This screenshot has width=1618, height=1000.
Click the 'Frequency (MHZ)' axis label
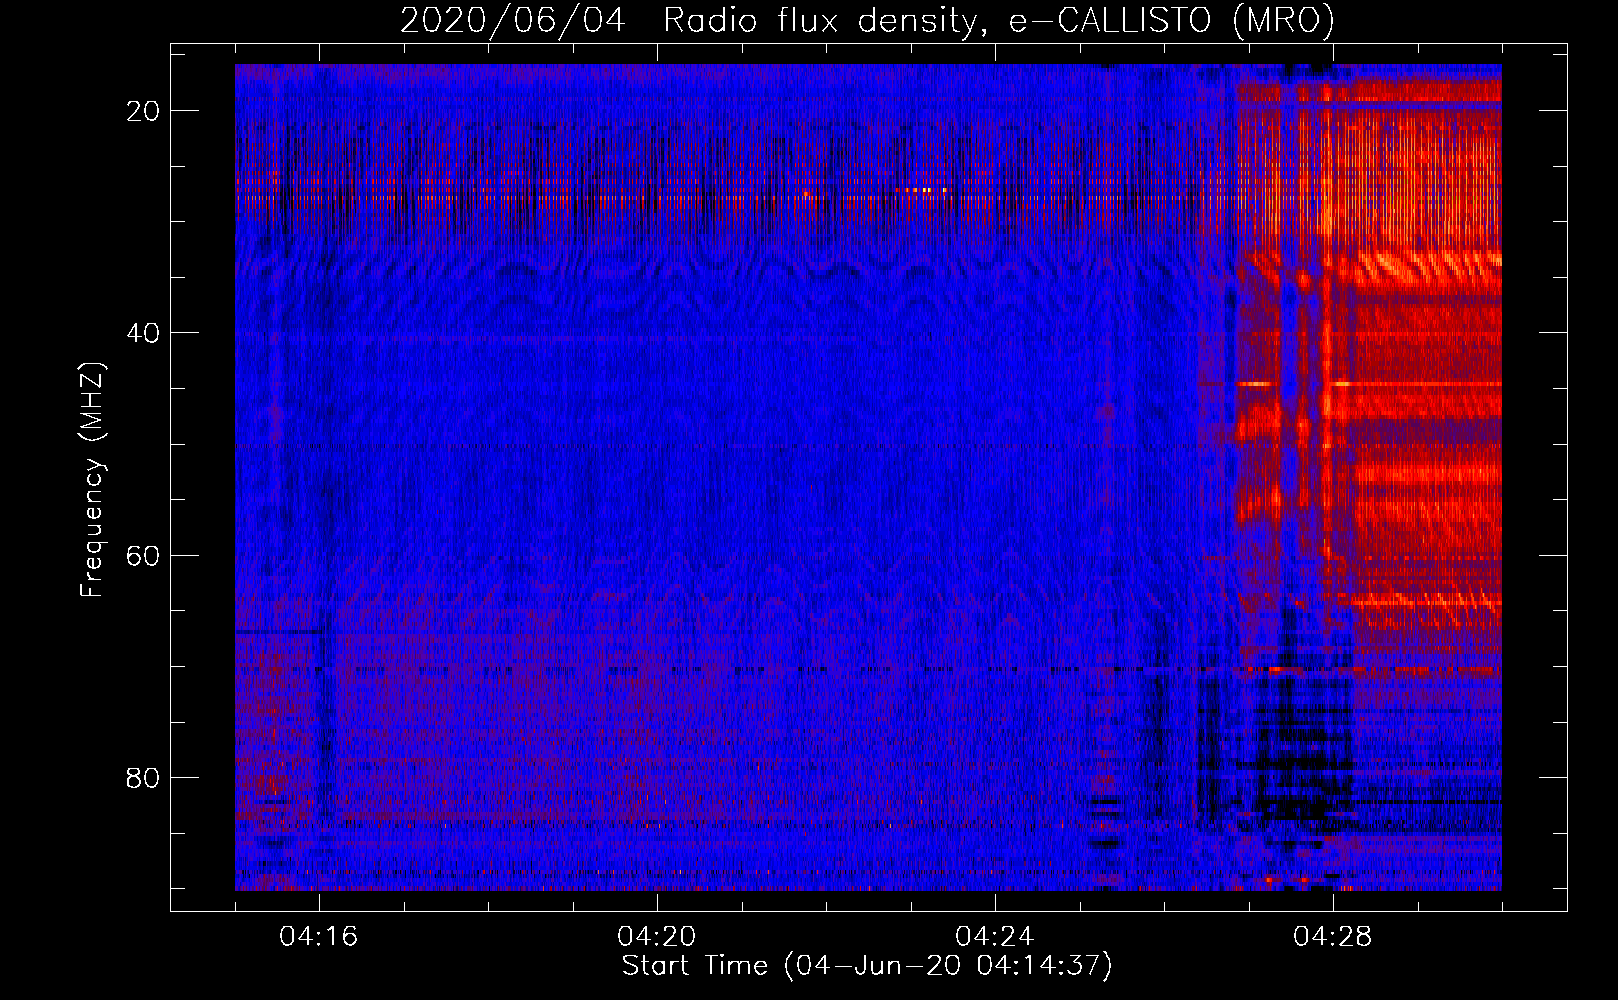92,480
